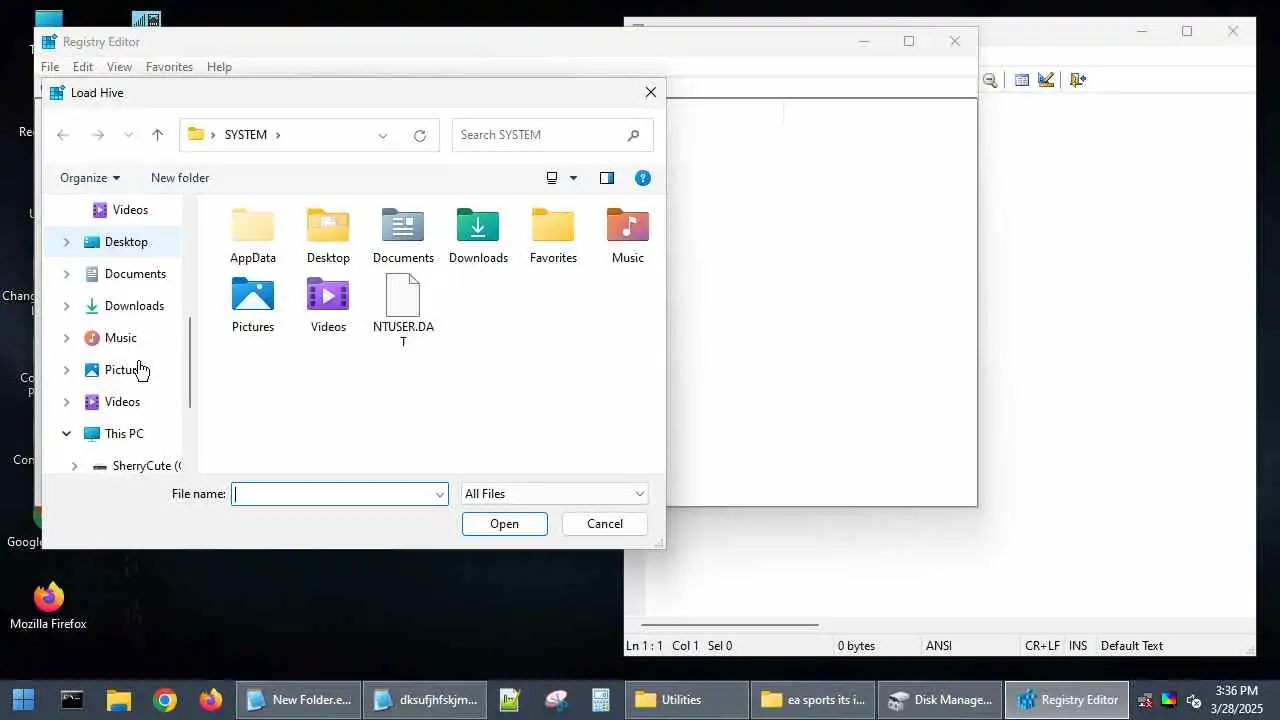Viewport: 1280px width, 720px height.
Task: Open the file name history dropdown arrow
Action: pyautogui.click(x=439, y=494)
